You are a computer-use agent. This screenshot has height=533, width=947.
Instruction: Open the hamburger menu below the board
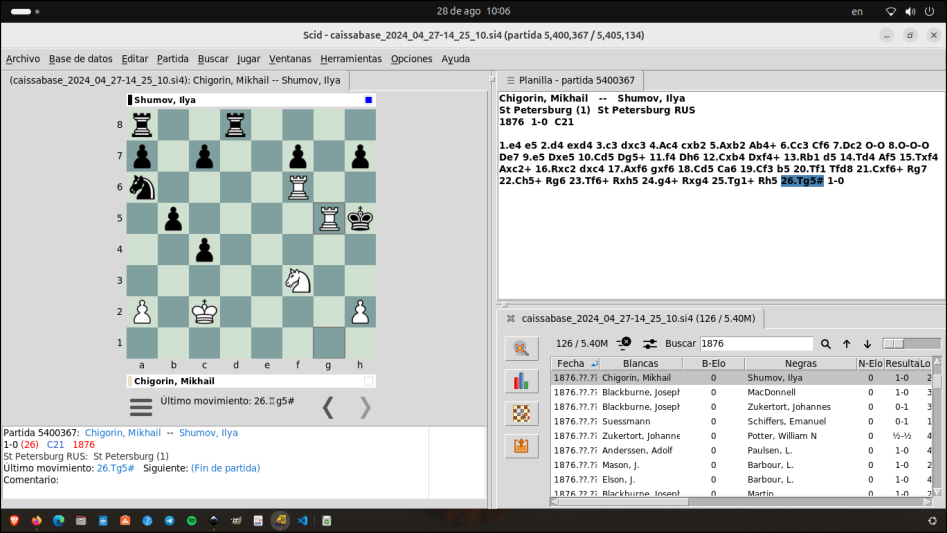141,407
